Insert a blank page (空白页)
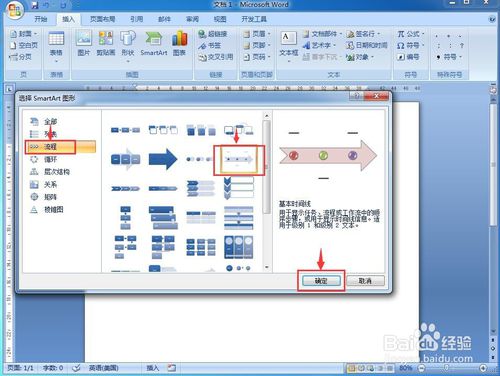500x376 pixels. 24,45
